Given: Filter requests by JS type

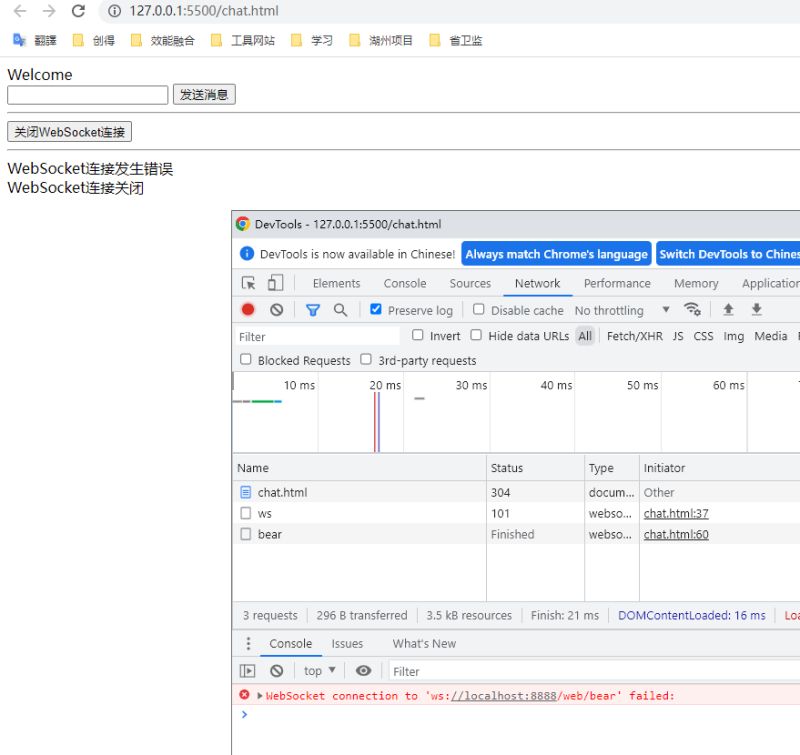Looking at the screenshot, I should tap(678, 336).
